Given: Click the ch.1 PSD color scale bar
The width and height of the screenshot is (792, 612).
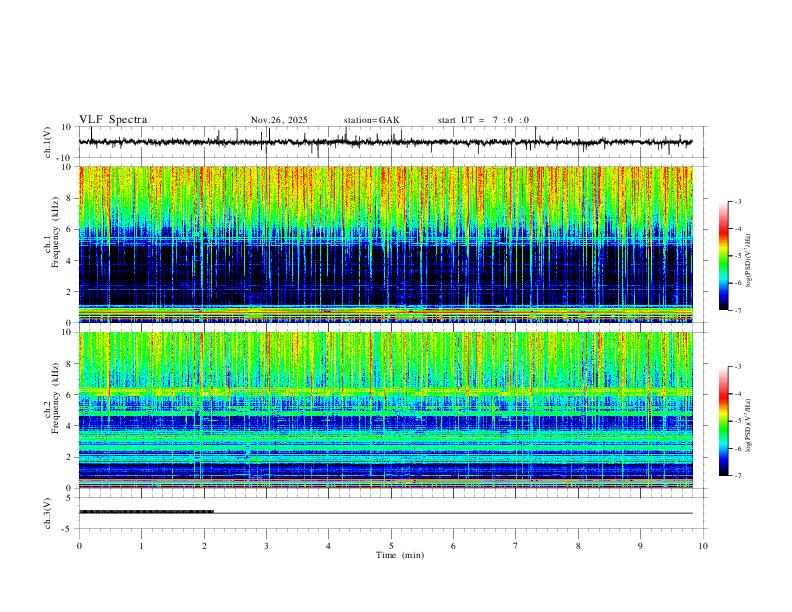Looking at the screenshot, I should [724, 256].
